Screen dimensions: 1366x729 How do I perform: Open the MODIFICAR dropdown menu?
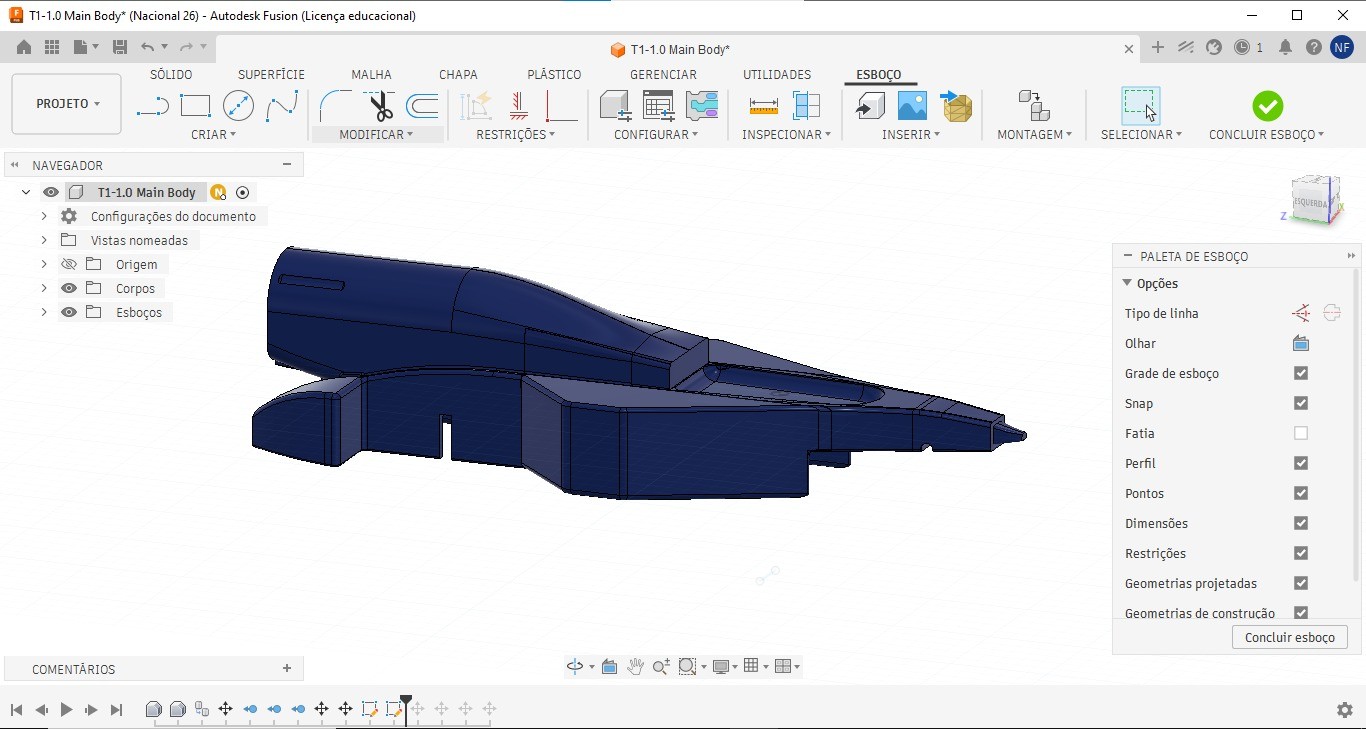376,134
